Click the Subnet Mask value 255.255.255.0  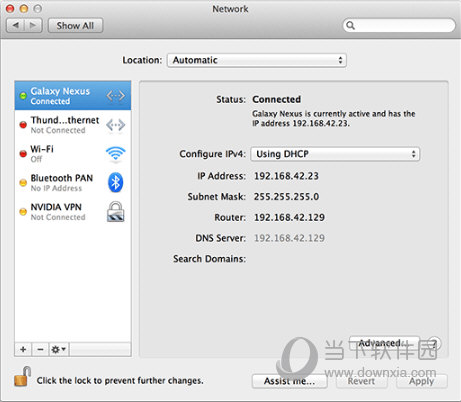point(286,197)
